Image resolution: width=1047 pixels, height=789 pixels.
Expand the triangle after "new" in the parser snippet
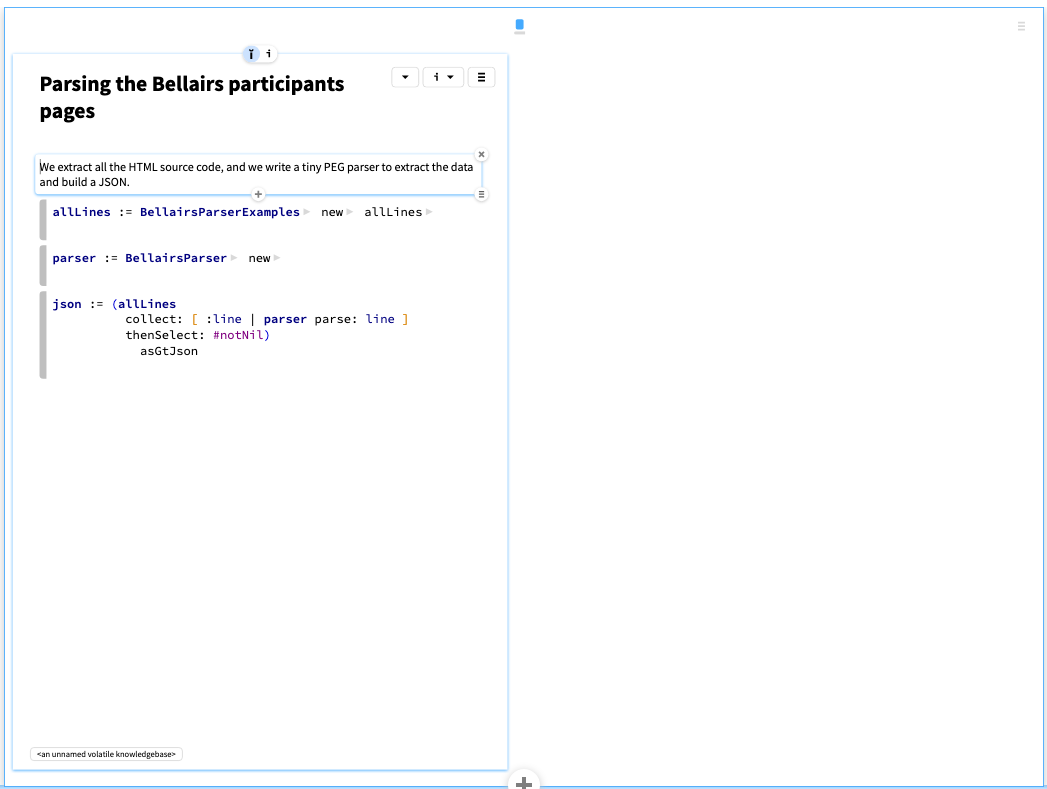[277, 258]
